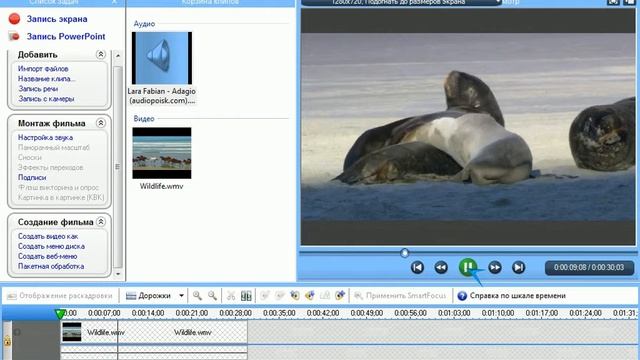Click the Запись экрана link
Image resolution: width=640 pixels, height=360 pixels.
pos(57,19)
